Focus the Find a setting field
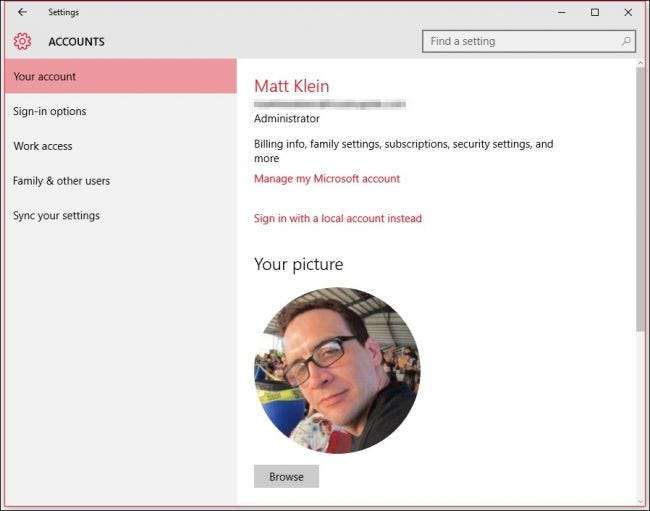The width and height of the screenshot is (650, 511). tap(529, 41)
